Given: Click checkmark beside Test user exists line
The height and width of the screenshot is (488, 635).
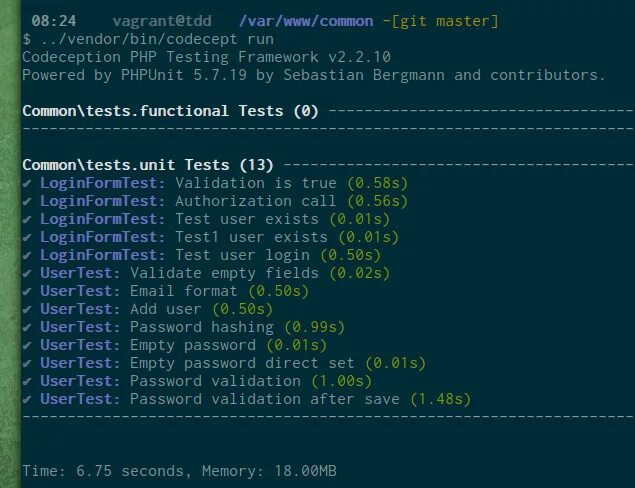Looking at the screenshot, I should point(27,219).
